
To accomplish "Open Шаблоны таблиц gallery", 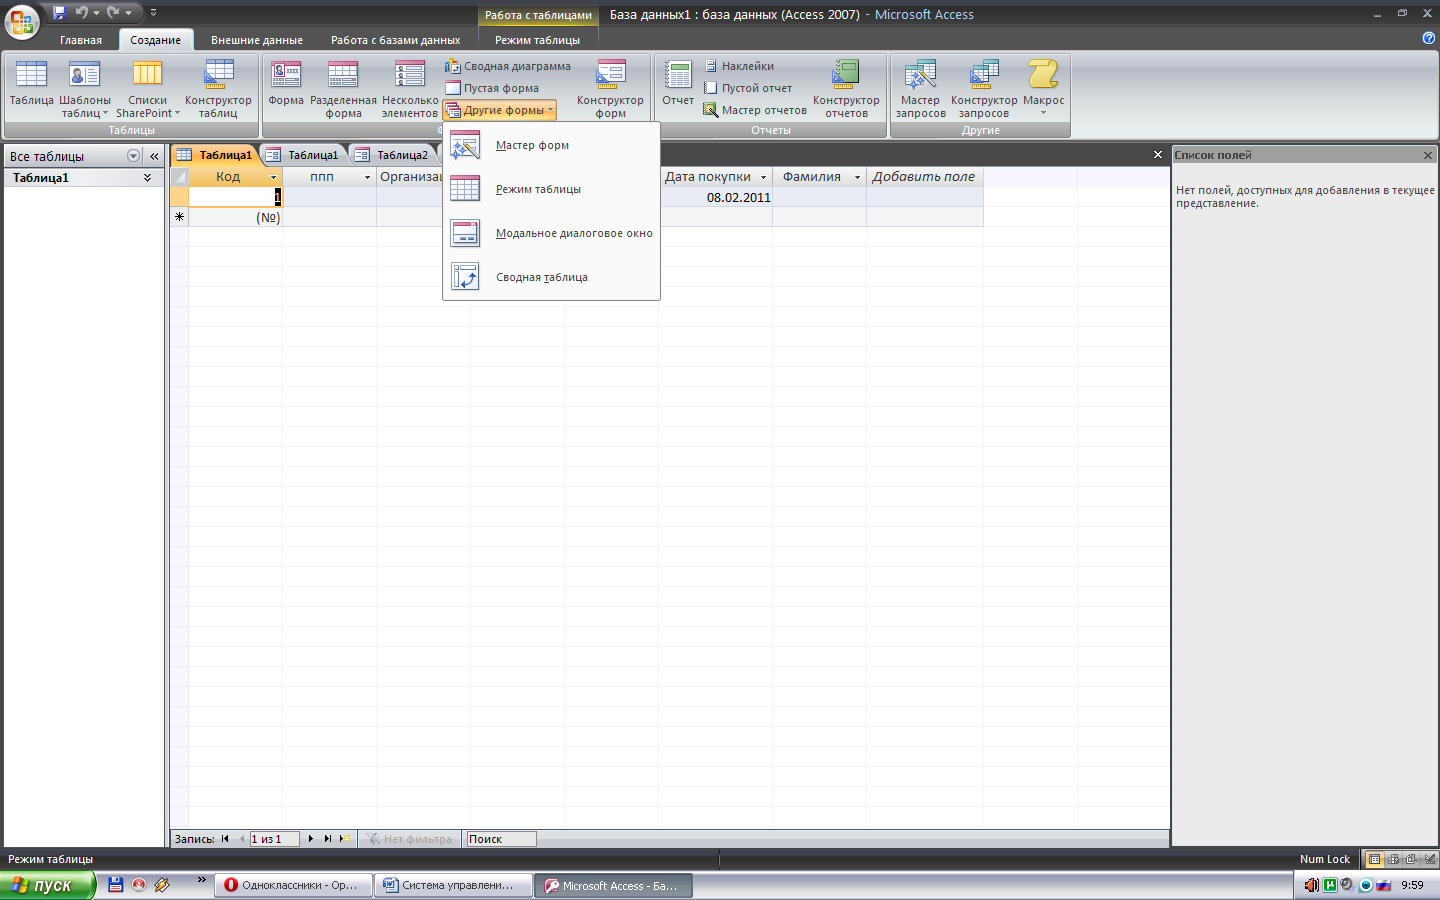I will pos(85,89).
